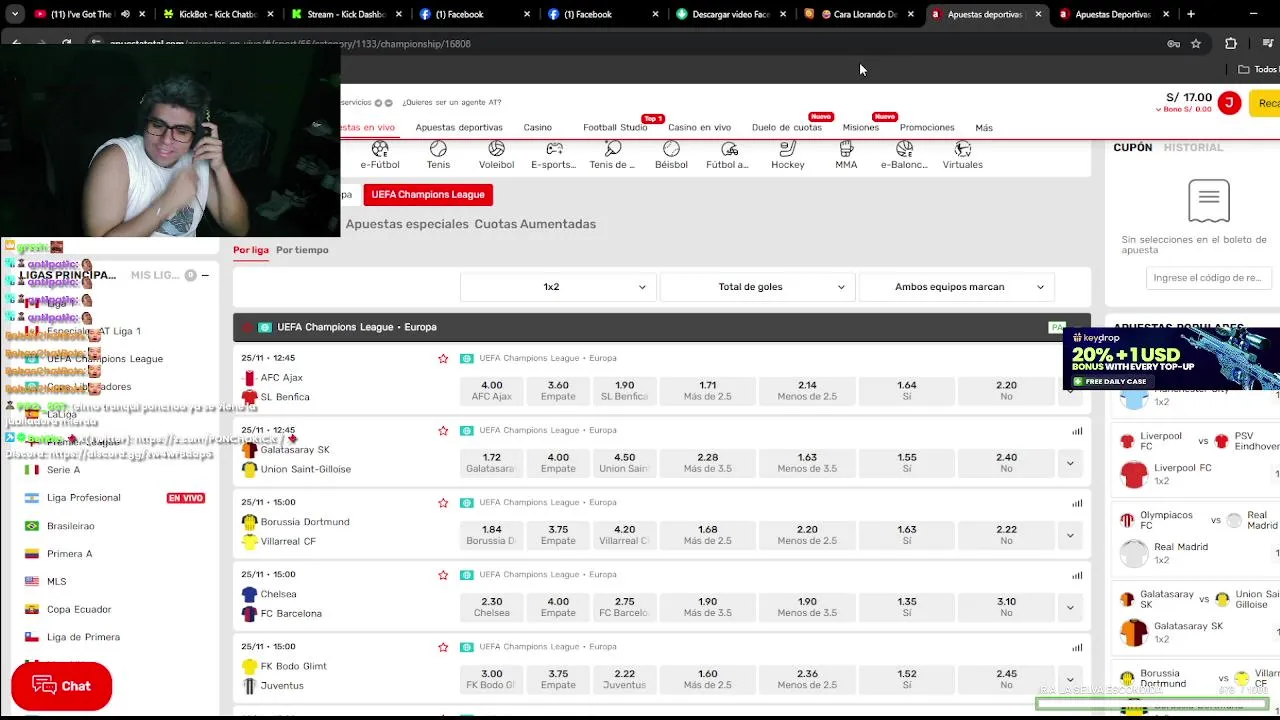Switch to the Por tiempo tab

[302, 250]
